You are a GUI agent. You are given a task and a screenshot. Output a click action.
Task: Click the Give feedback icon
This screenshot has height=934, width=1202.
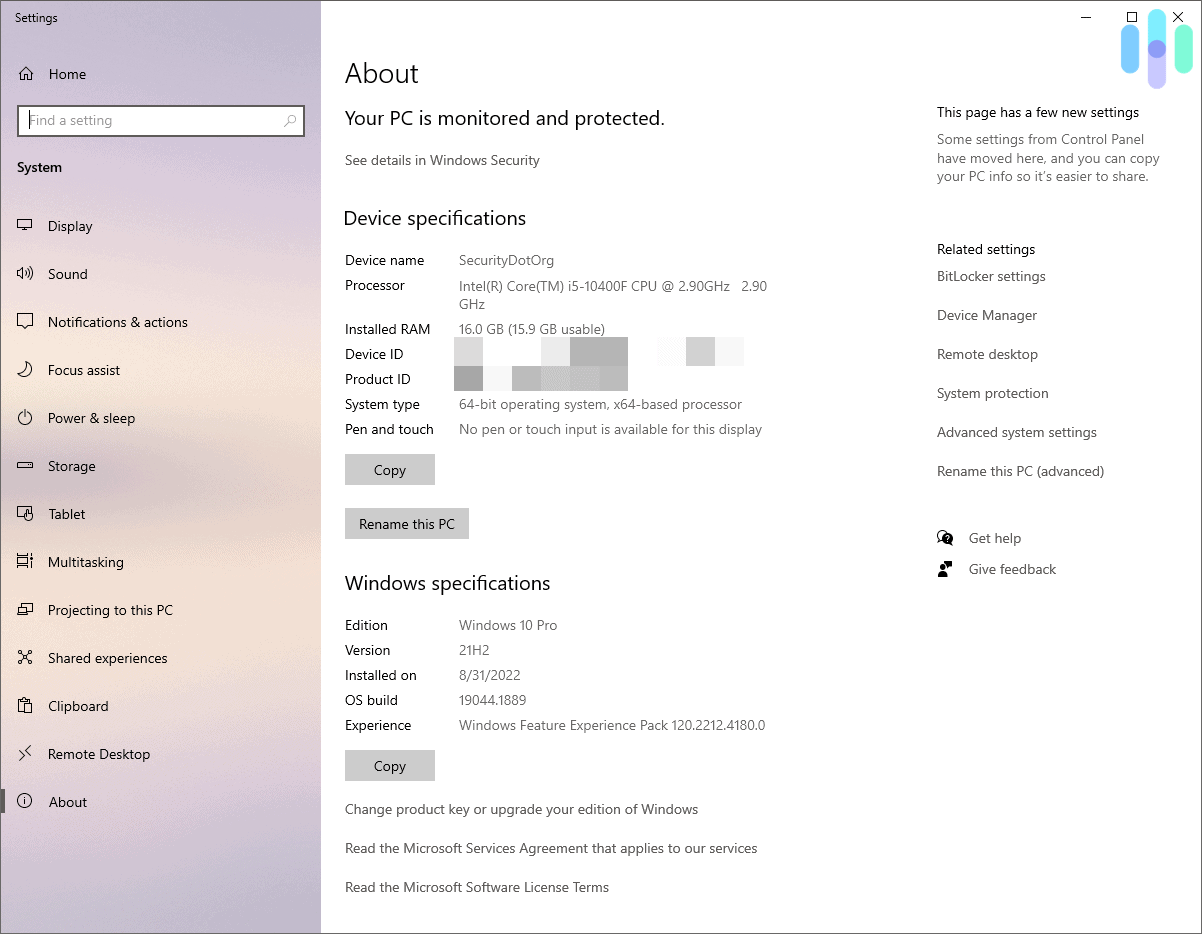(945, 568)
